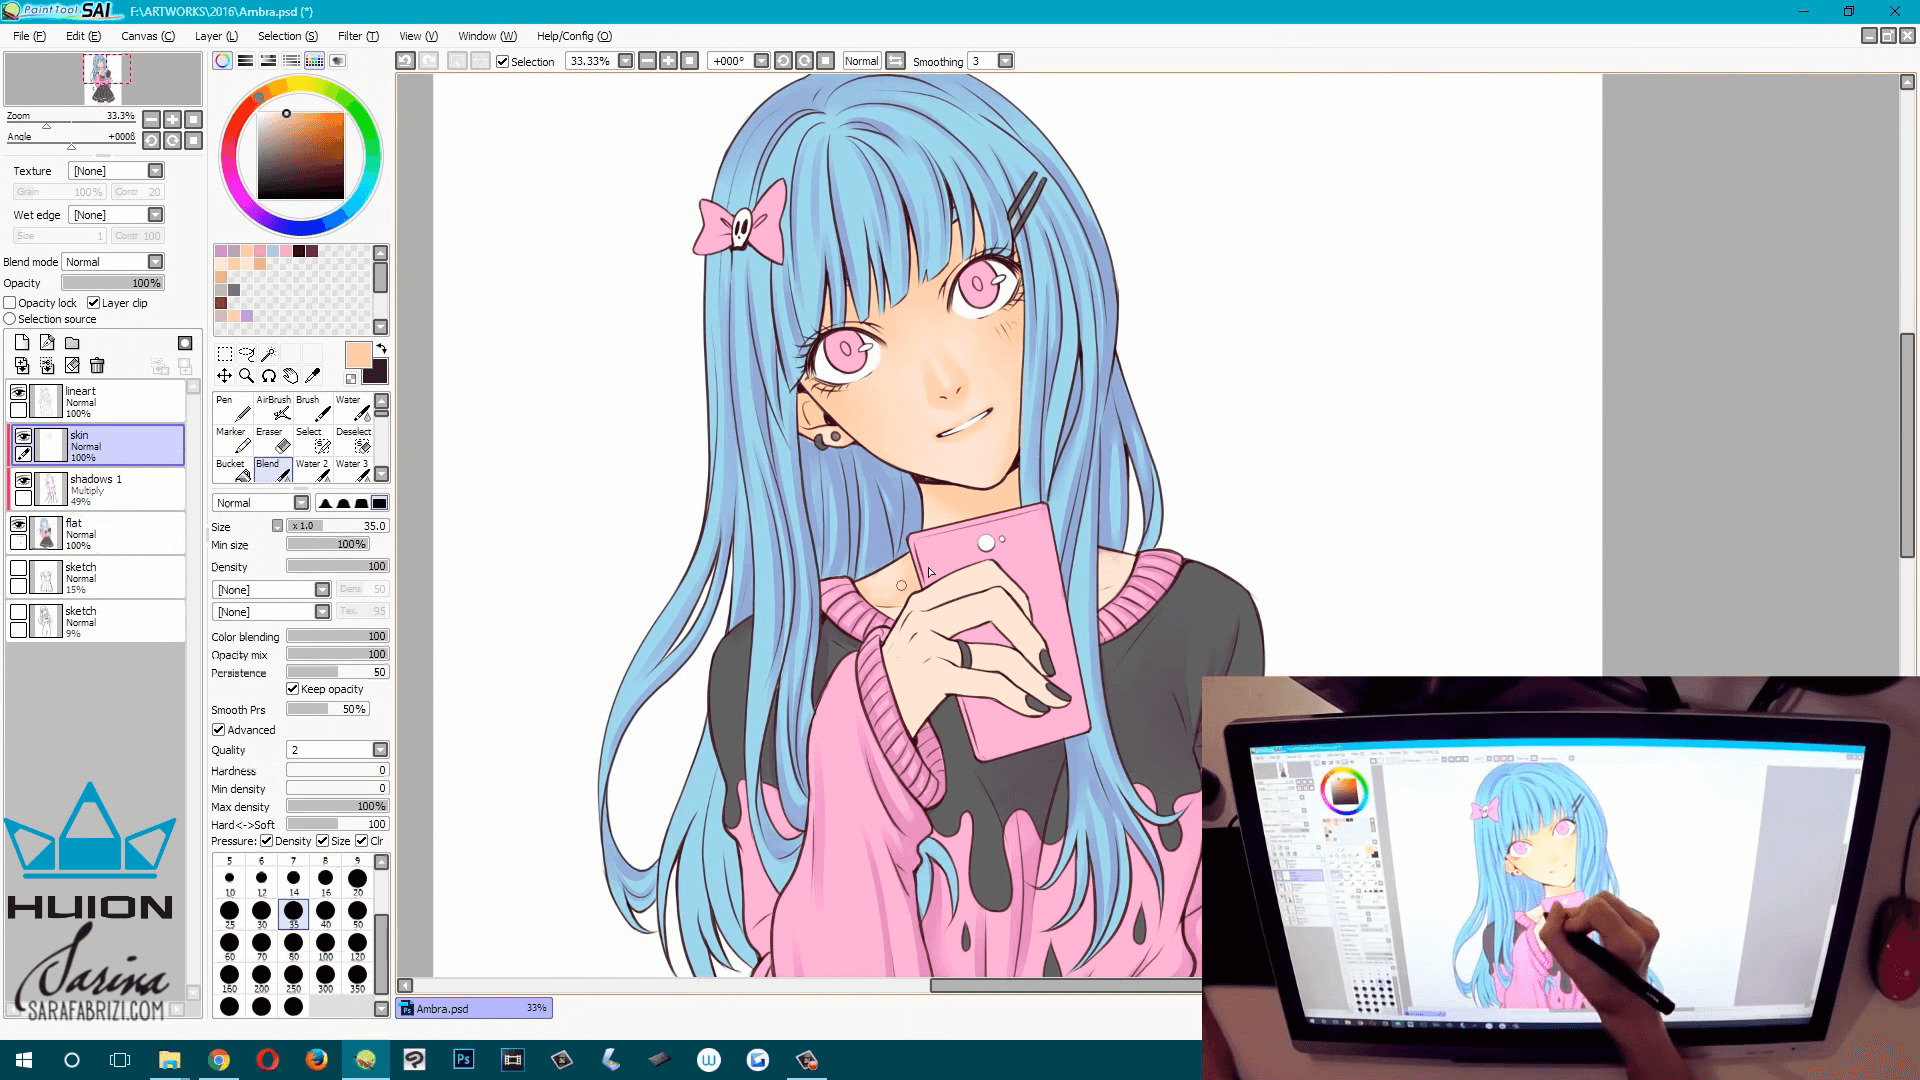Open the zoom 33.33% dropdown
The width and height of the screenshot is (1920, 1080).
click(625, 61)
